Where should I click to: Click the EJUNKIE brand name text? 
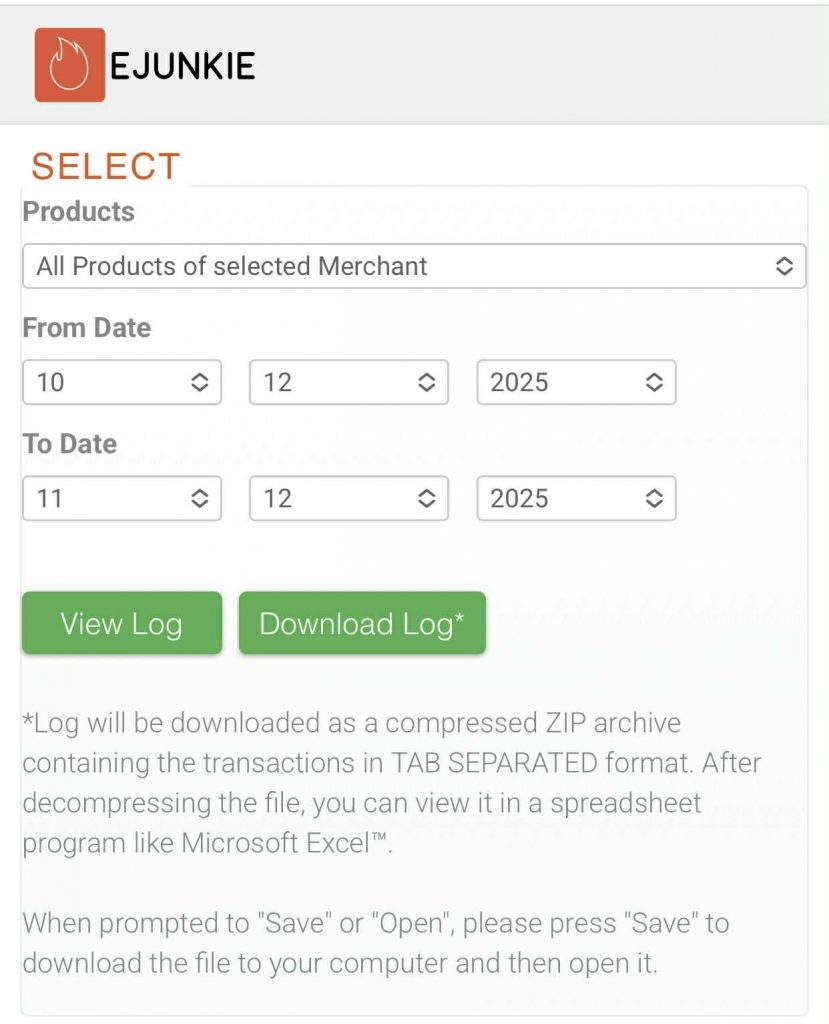(x=182, y=66)
